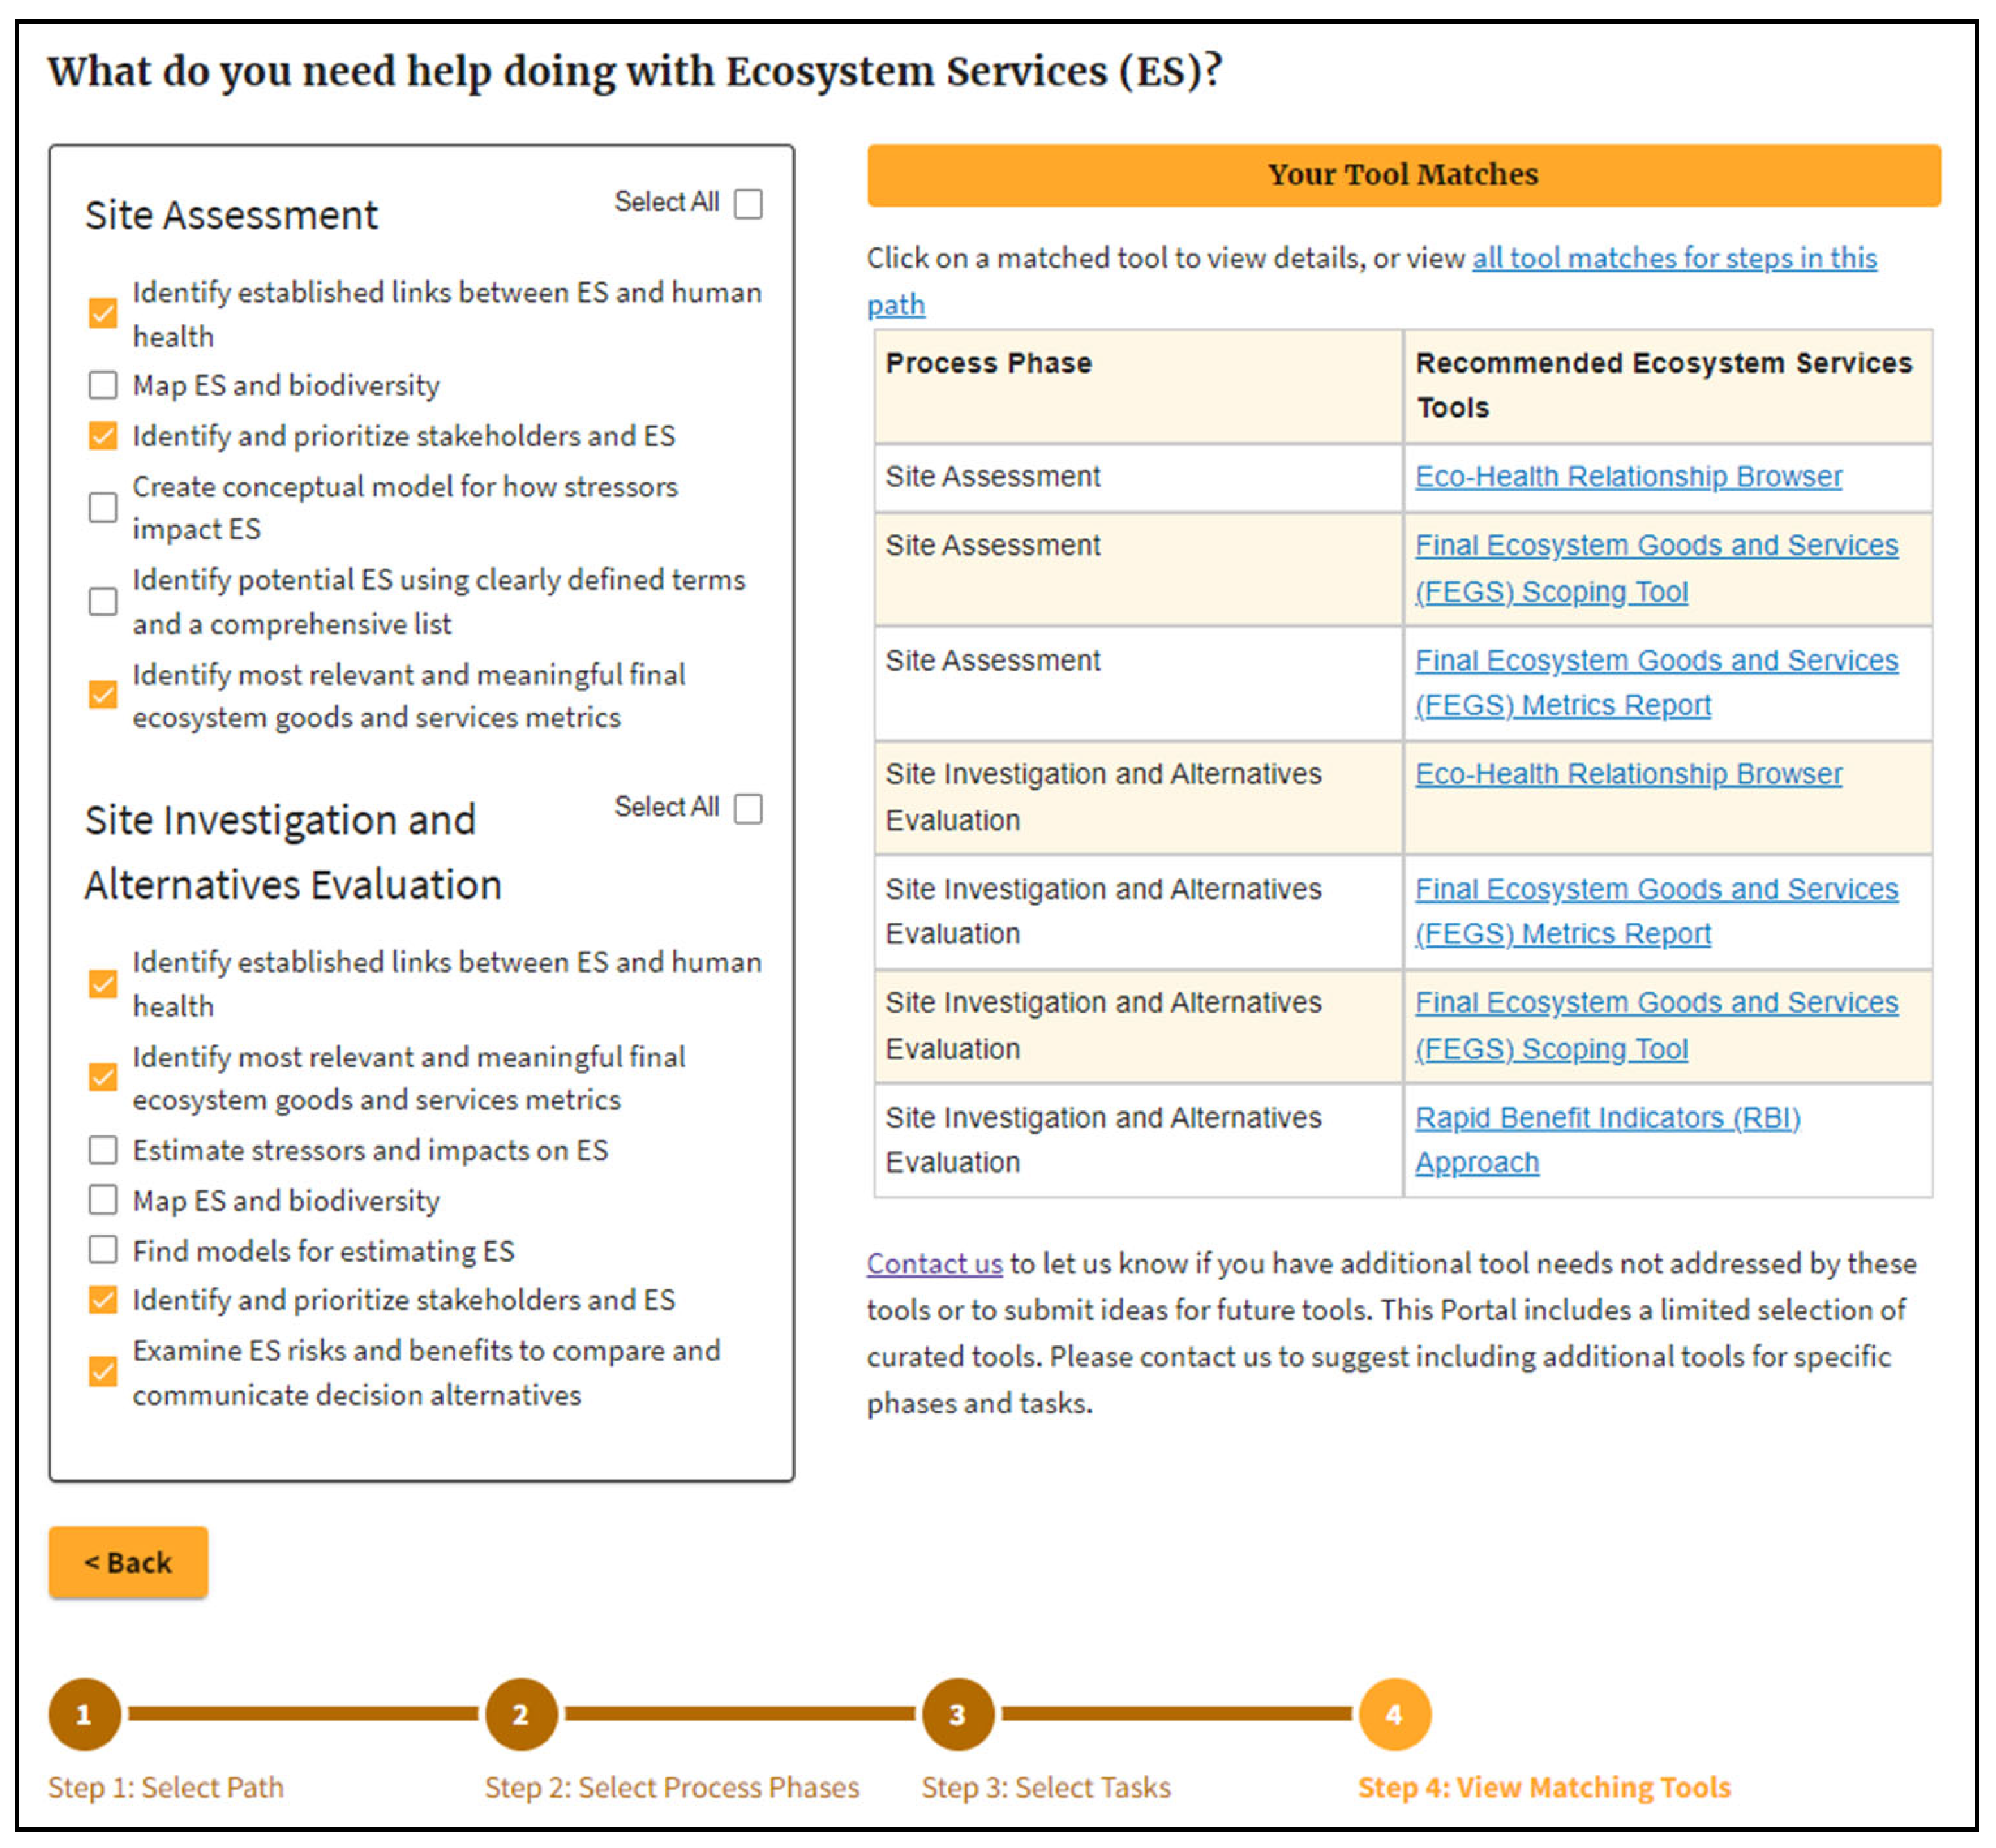This screenshot has height=1848, width=1996.
Task: Open all tool matches for steps link
Action: (x=1673, y=258)
